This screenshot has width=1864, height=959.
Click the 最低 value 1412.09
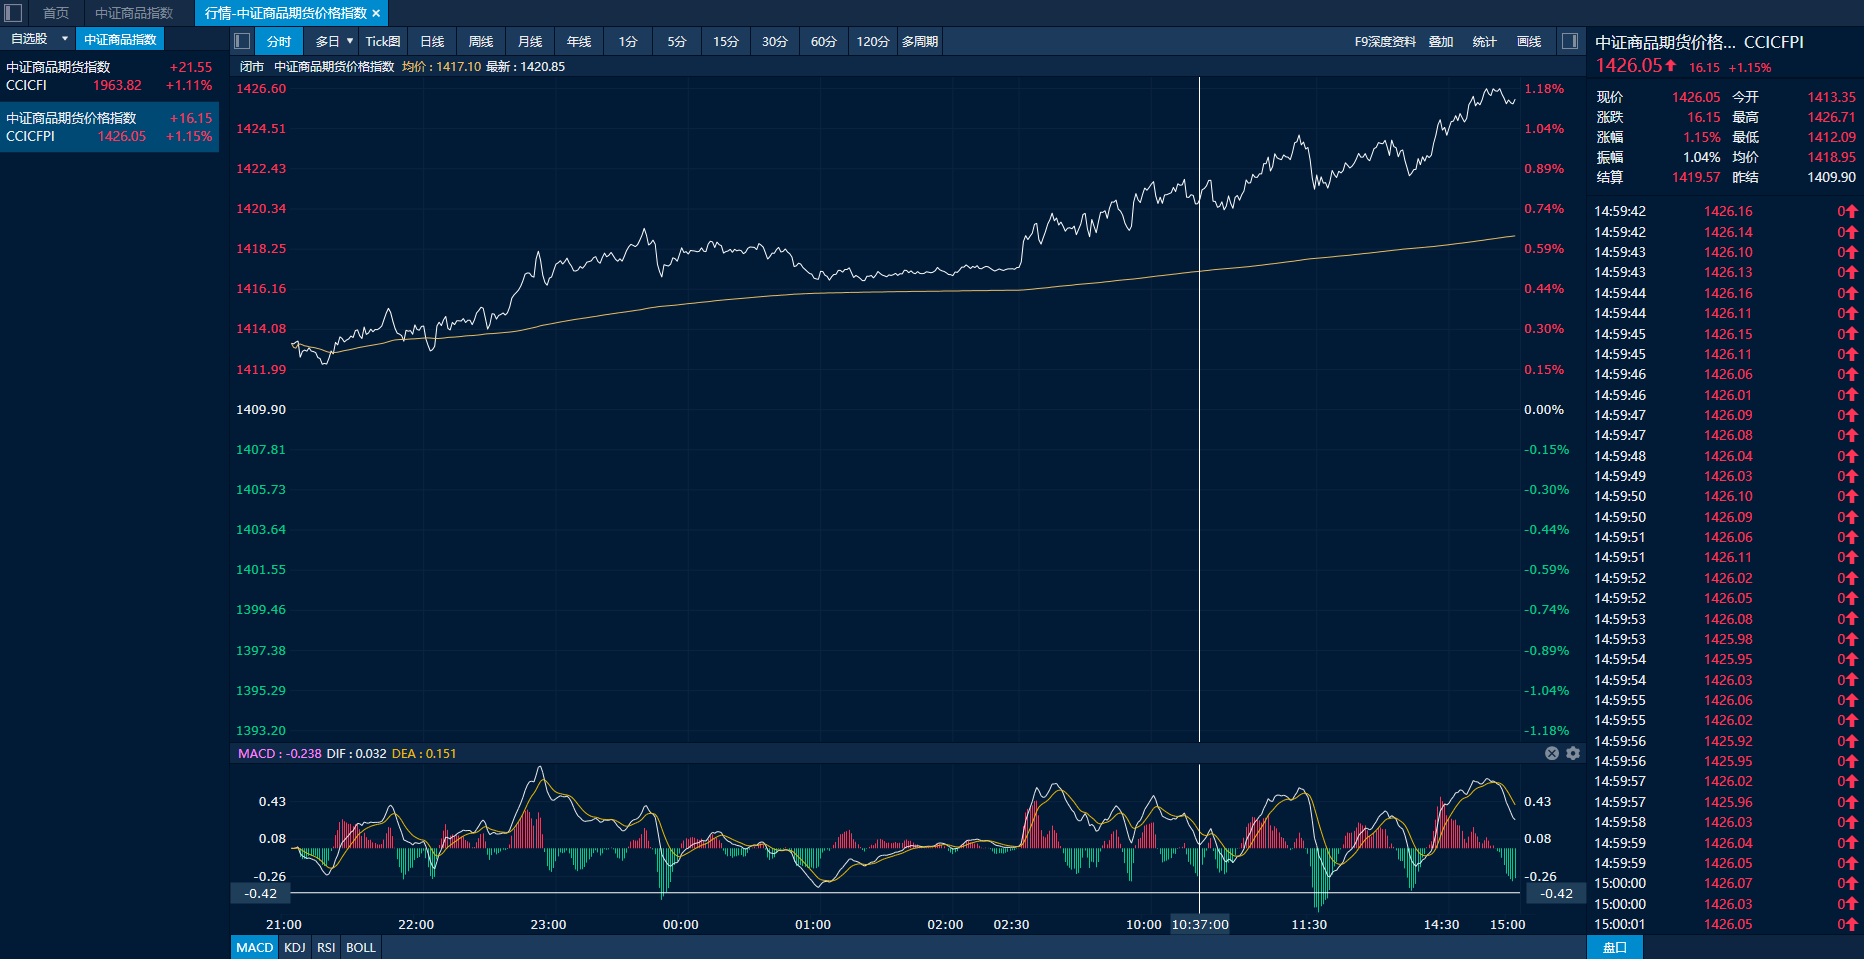pyautogui.click(x=1831, y=137)
